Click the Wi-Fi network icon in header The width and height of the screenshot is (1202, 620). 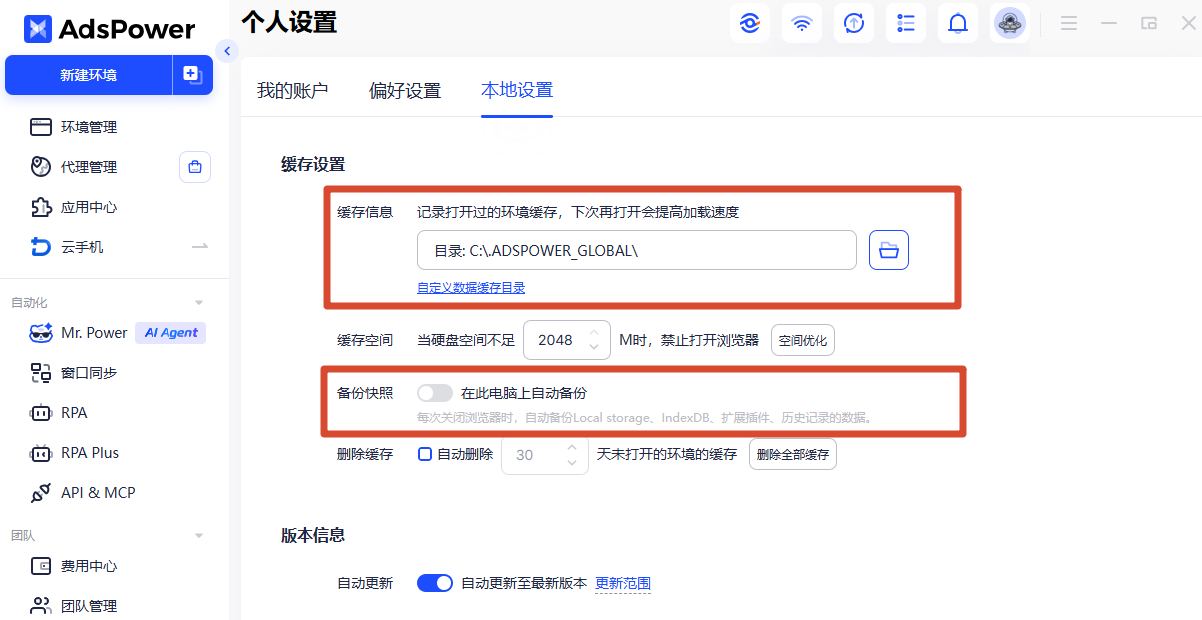(802, 23)
